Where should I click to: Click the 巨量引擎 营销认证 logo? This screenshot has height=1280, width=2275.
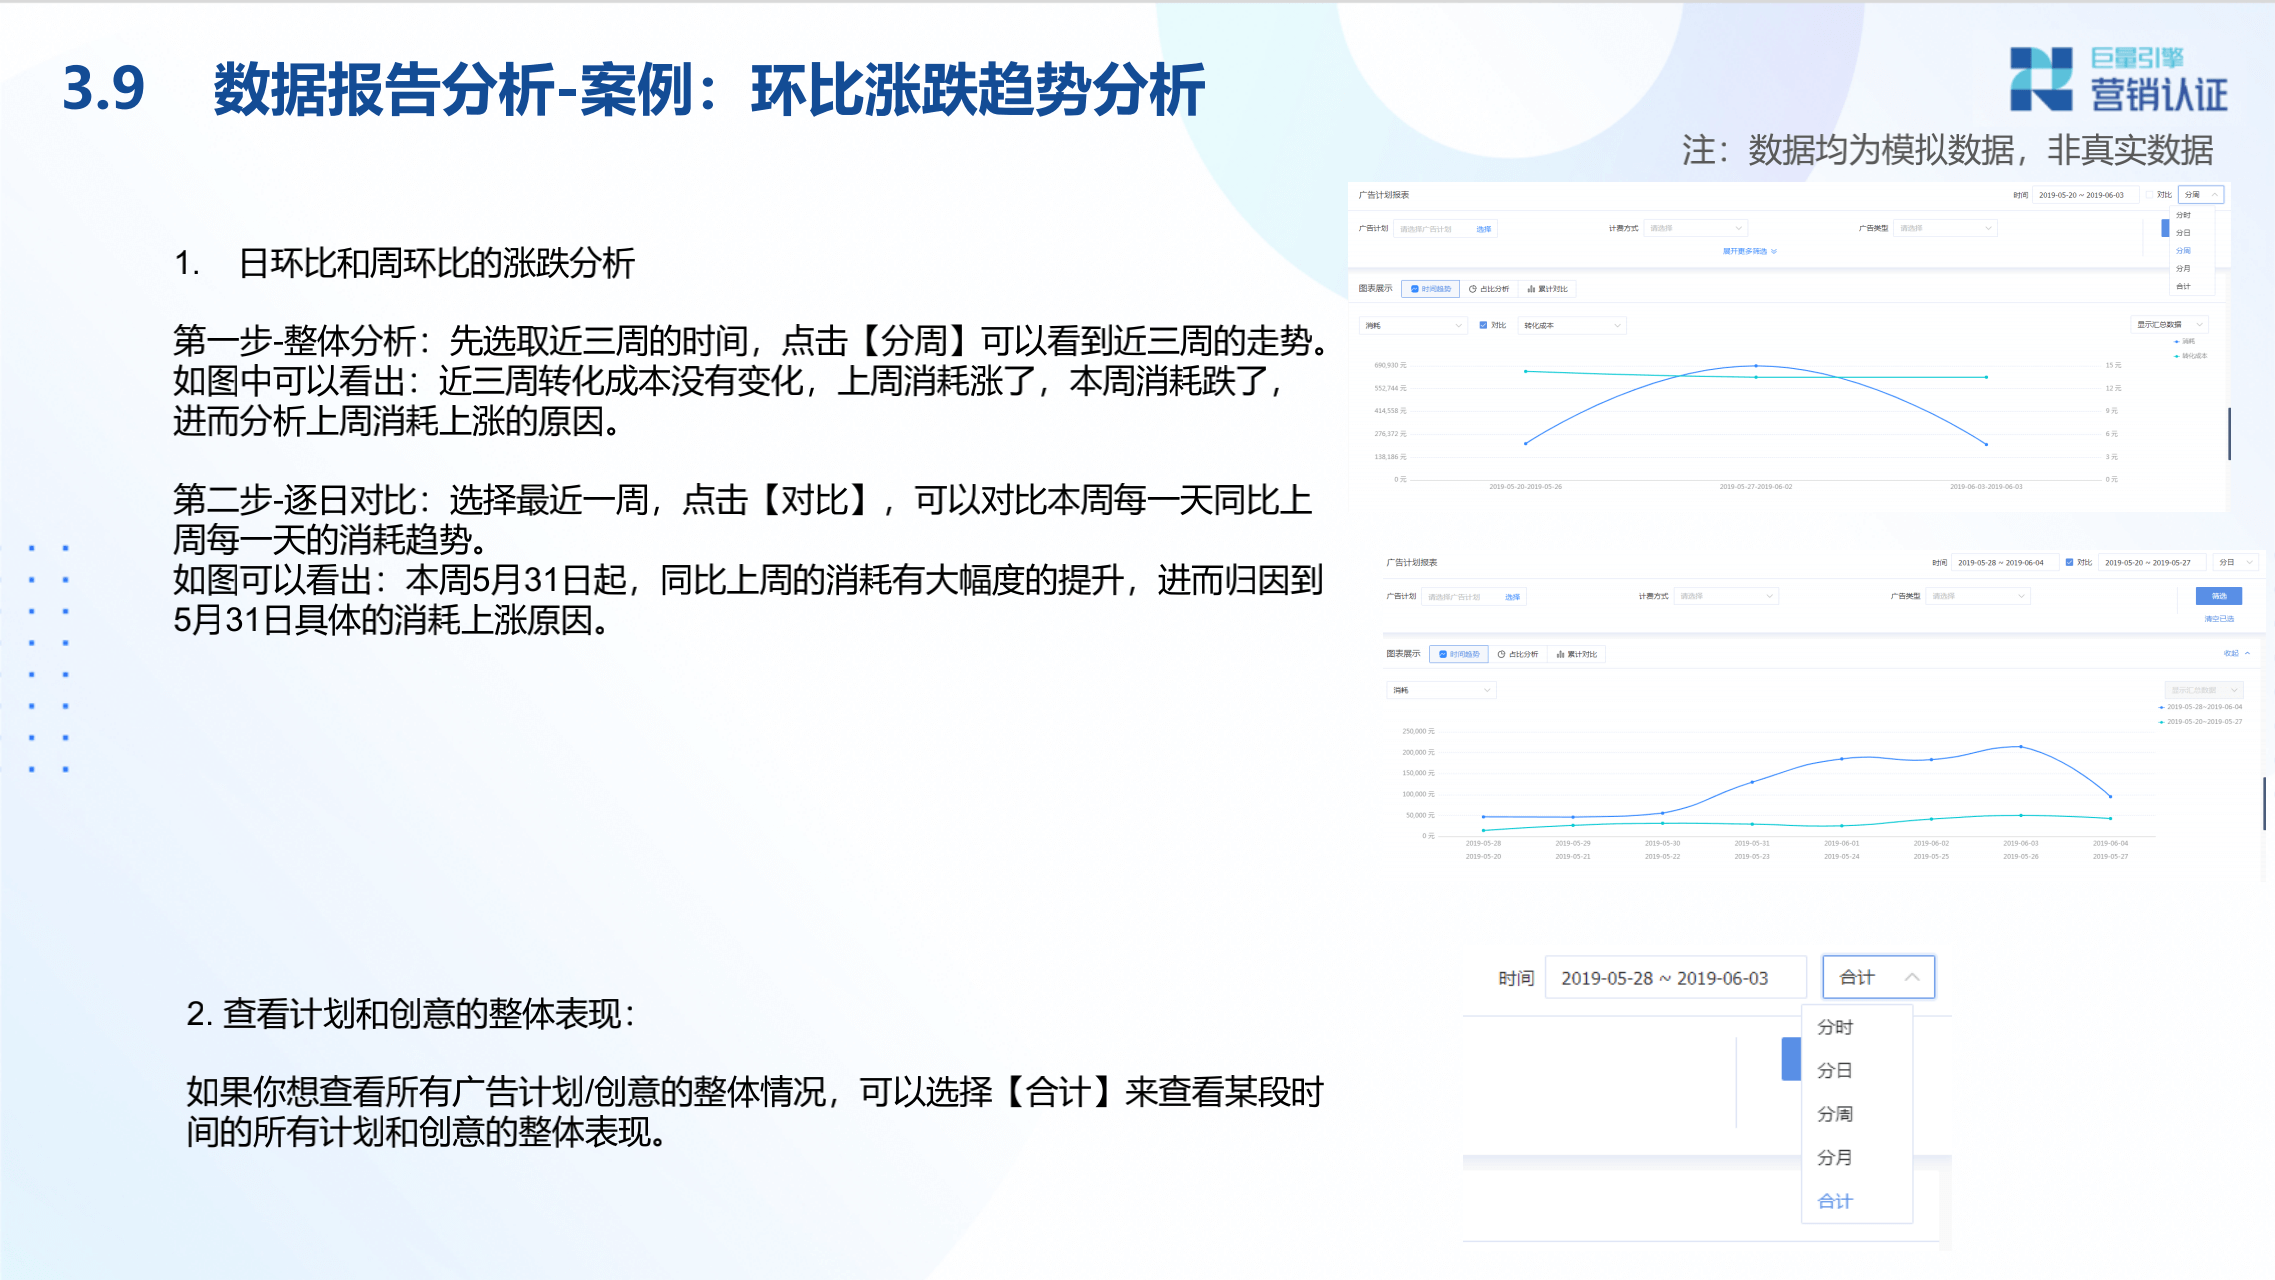[x=2118, y=79]
